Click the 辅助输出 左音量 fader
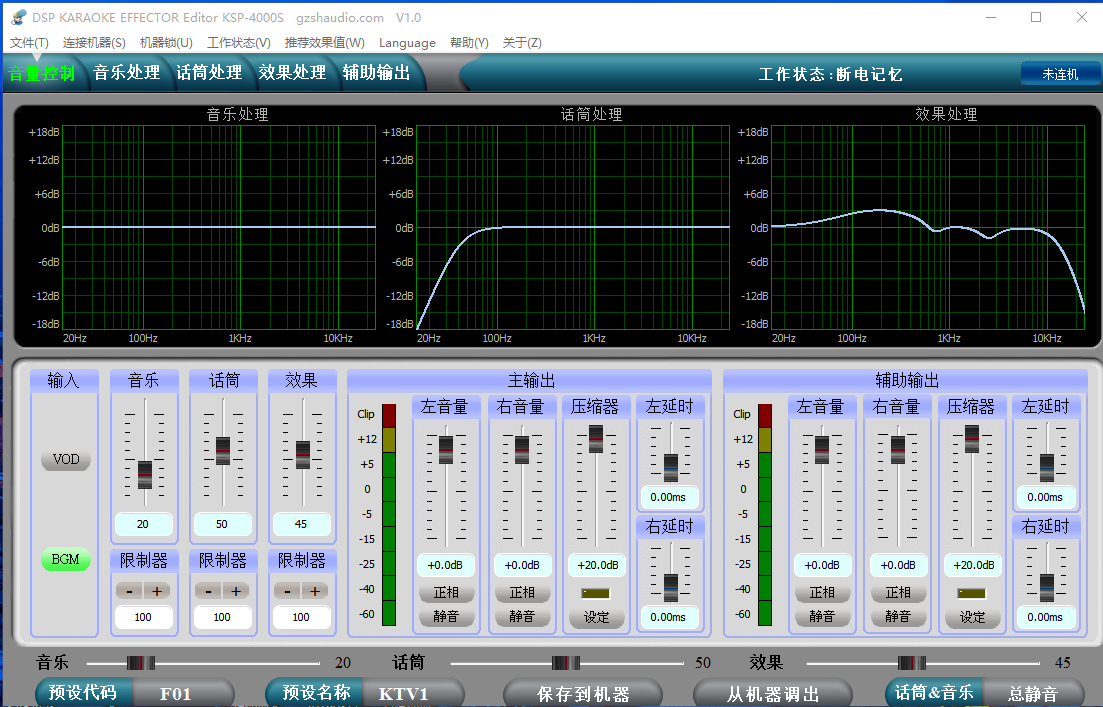Viewport: 1103px width, 707px height. [822, 450]
